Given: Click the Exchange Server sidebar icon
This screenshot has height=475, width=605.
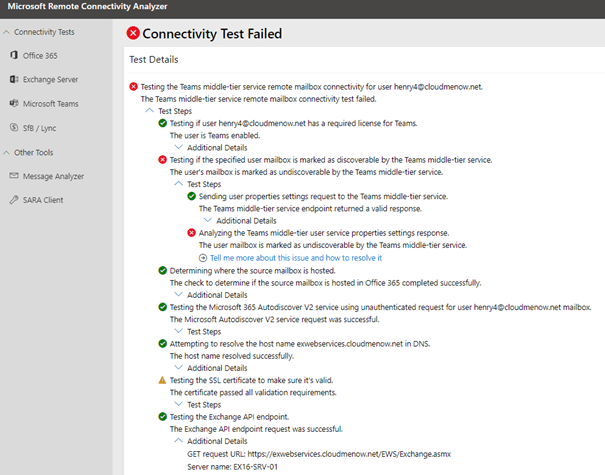Looking at the screenshot, I should pos(14,79).
